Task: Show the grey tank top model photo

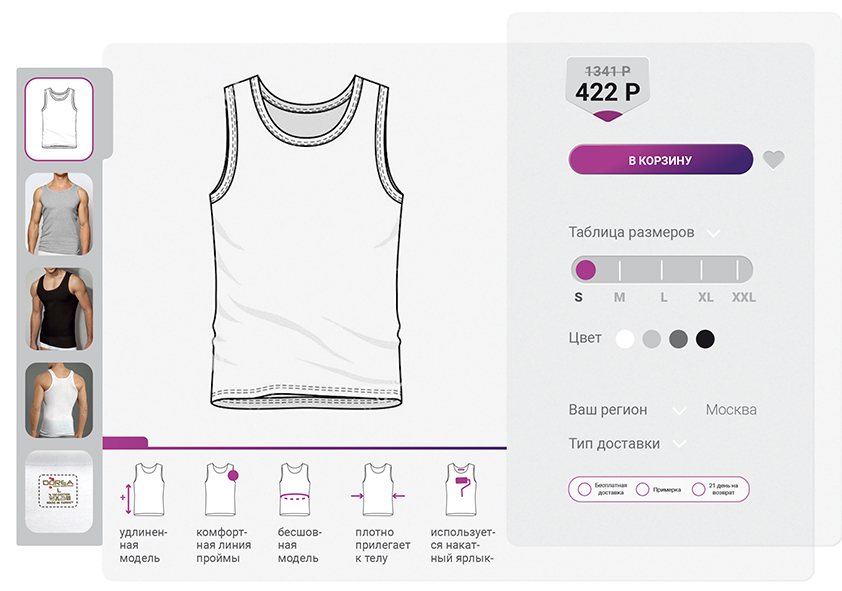Action: 59,213
